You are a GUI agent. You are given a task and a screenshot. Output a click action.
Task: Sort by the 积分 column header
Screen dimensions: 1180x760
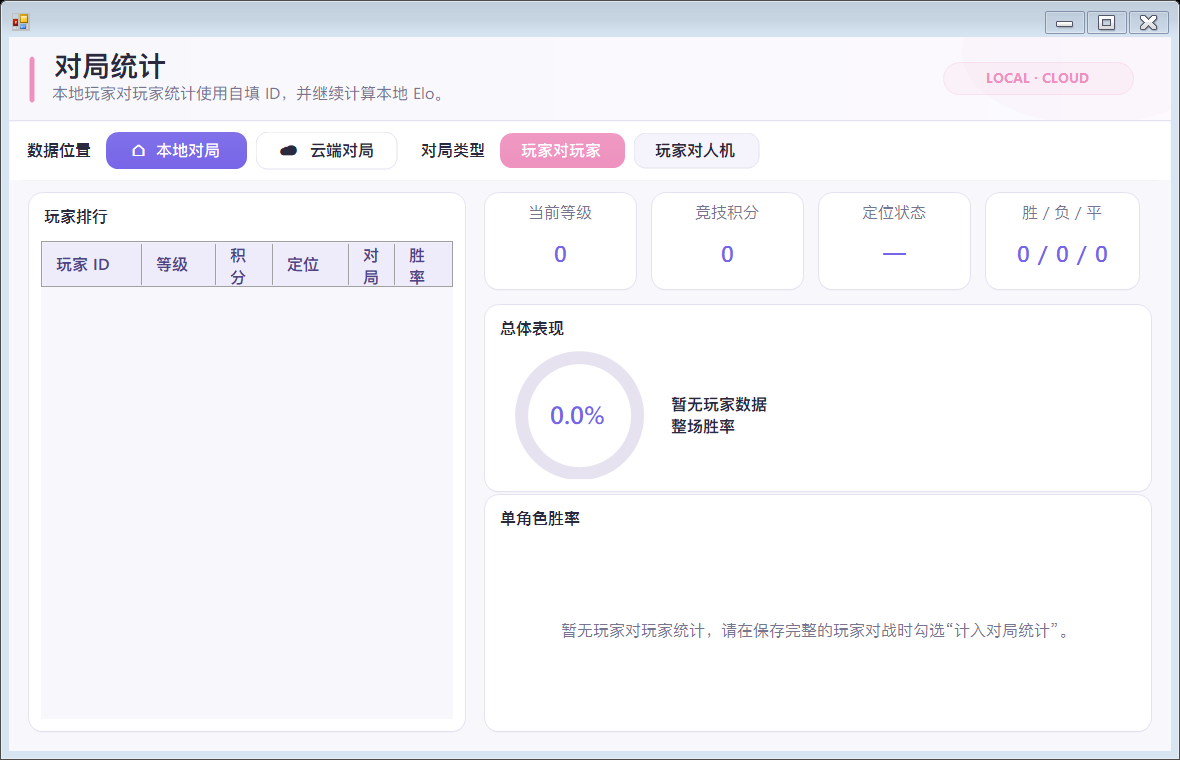[244, 264]
